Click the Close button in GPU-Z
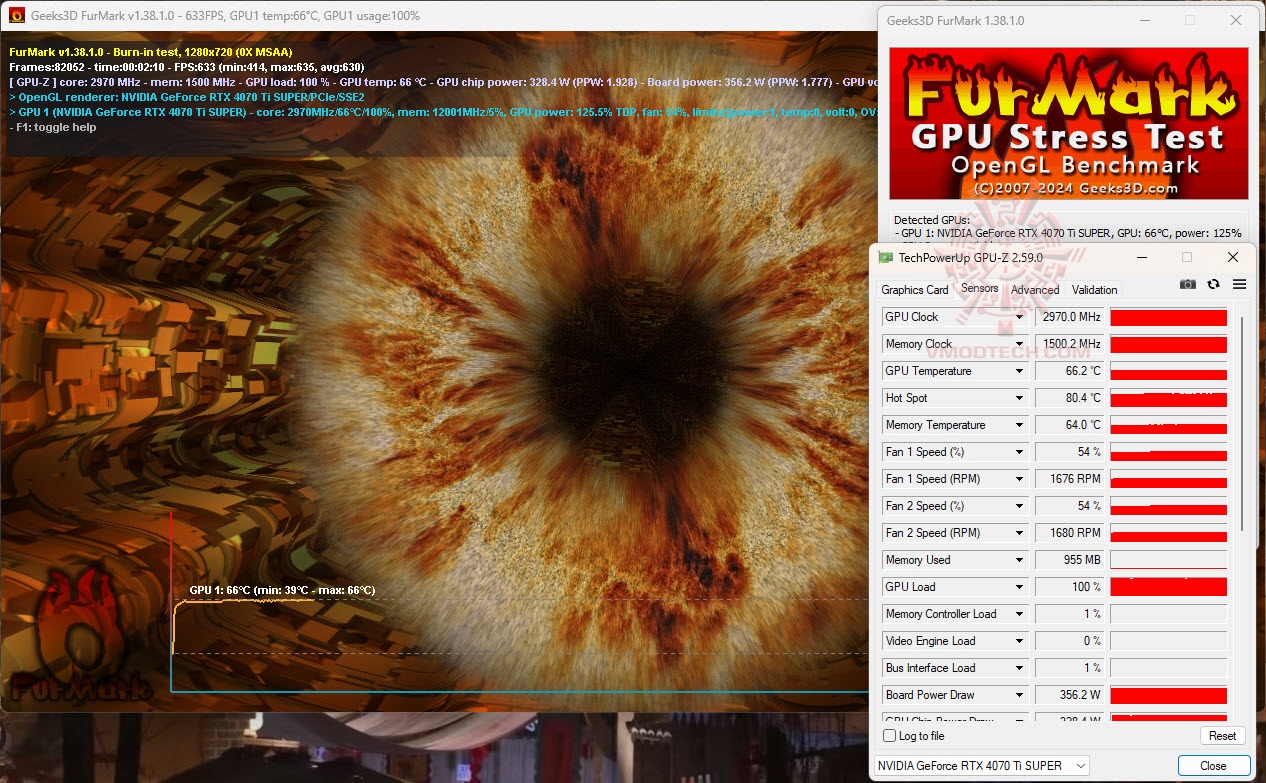 coord(1213,766)
